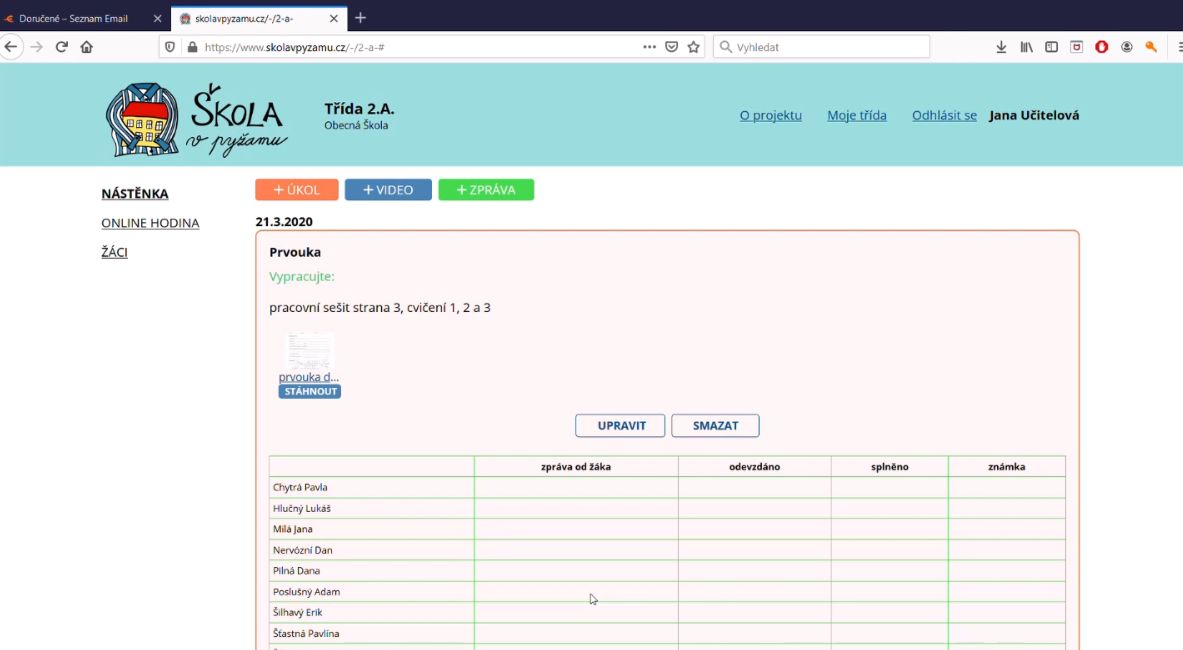
Task: Select student Šťastná Pavlína in table
Action: pyautogui.click(x=306, y=633)
